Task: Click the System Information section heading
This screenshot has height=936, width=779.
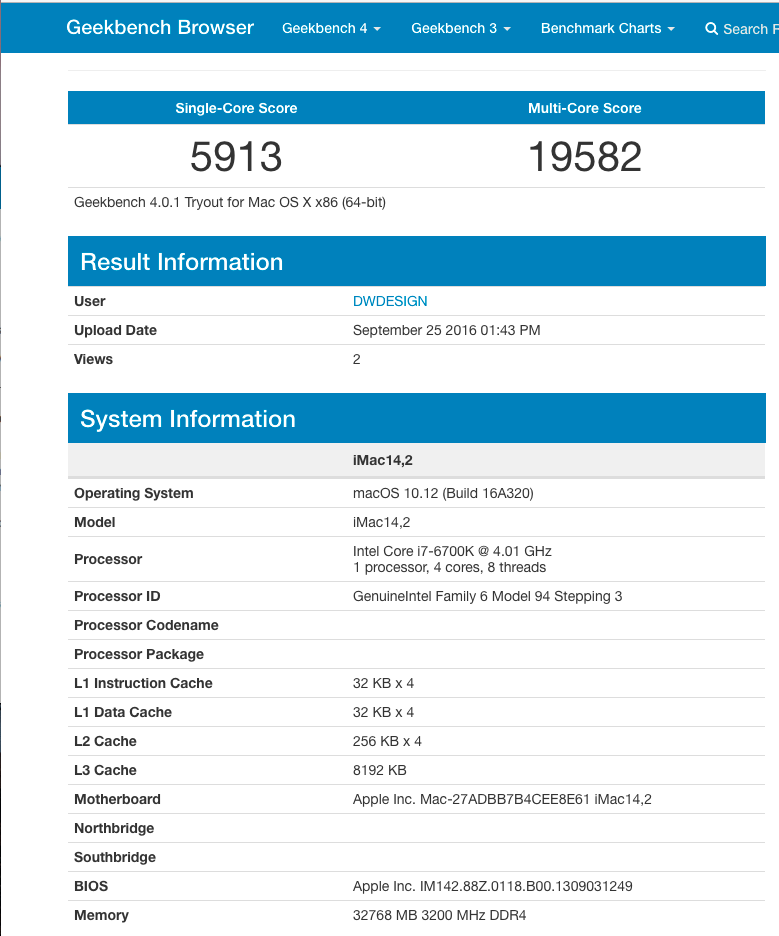Action: [x=187, y=419]
